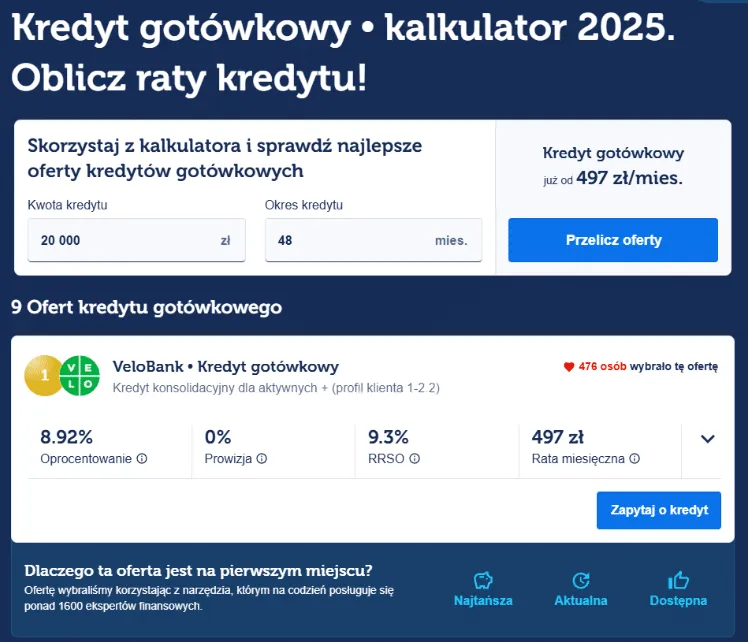Click the gold number 1 ranking badge
748x642 pixels.
coord(45,375)
